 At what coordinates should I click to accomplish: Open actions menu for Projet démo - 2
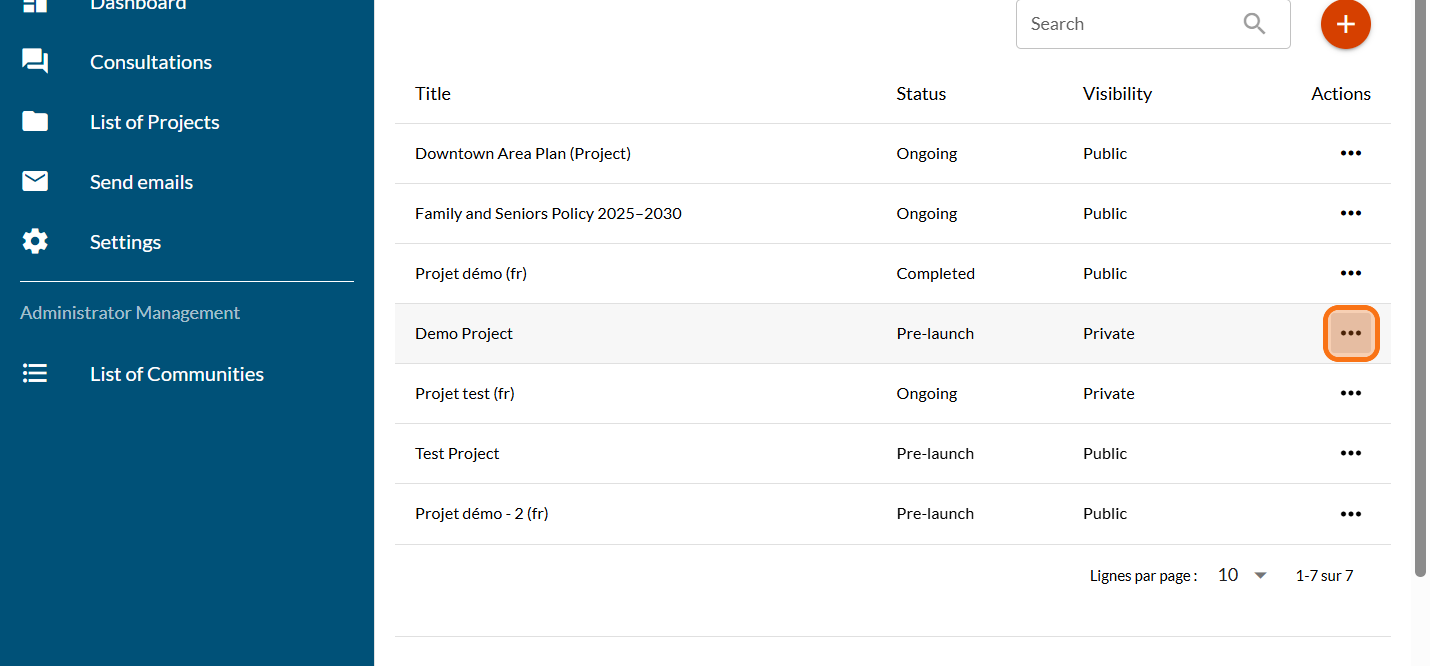coord(1351,513)
